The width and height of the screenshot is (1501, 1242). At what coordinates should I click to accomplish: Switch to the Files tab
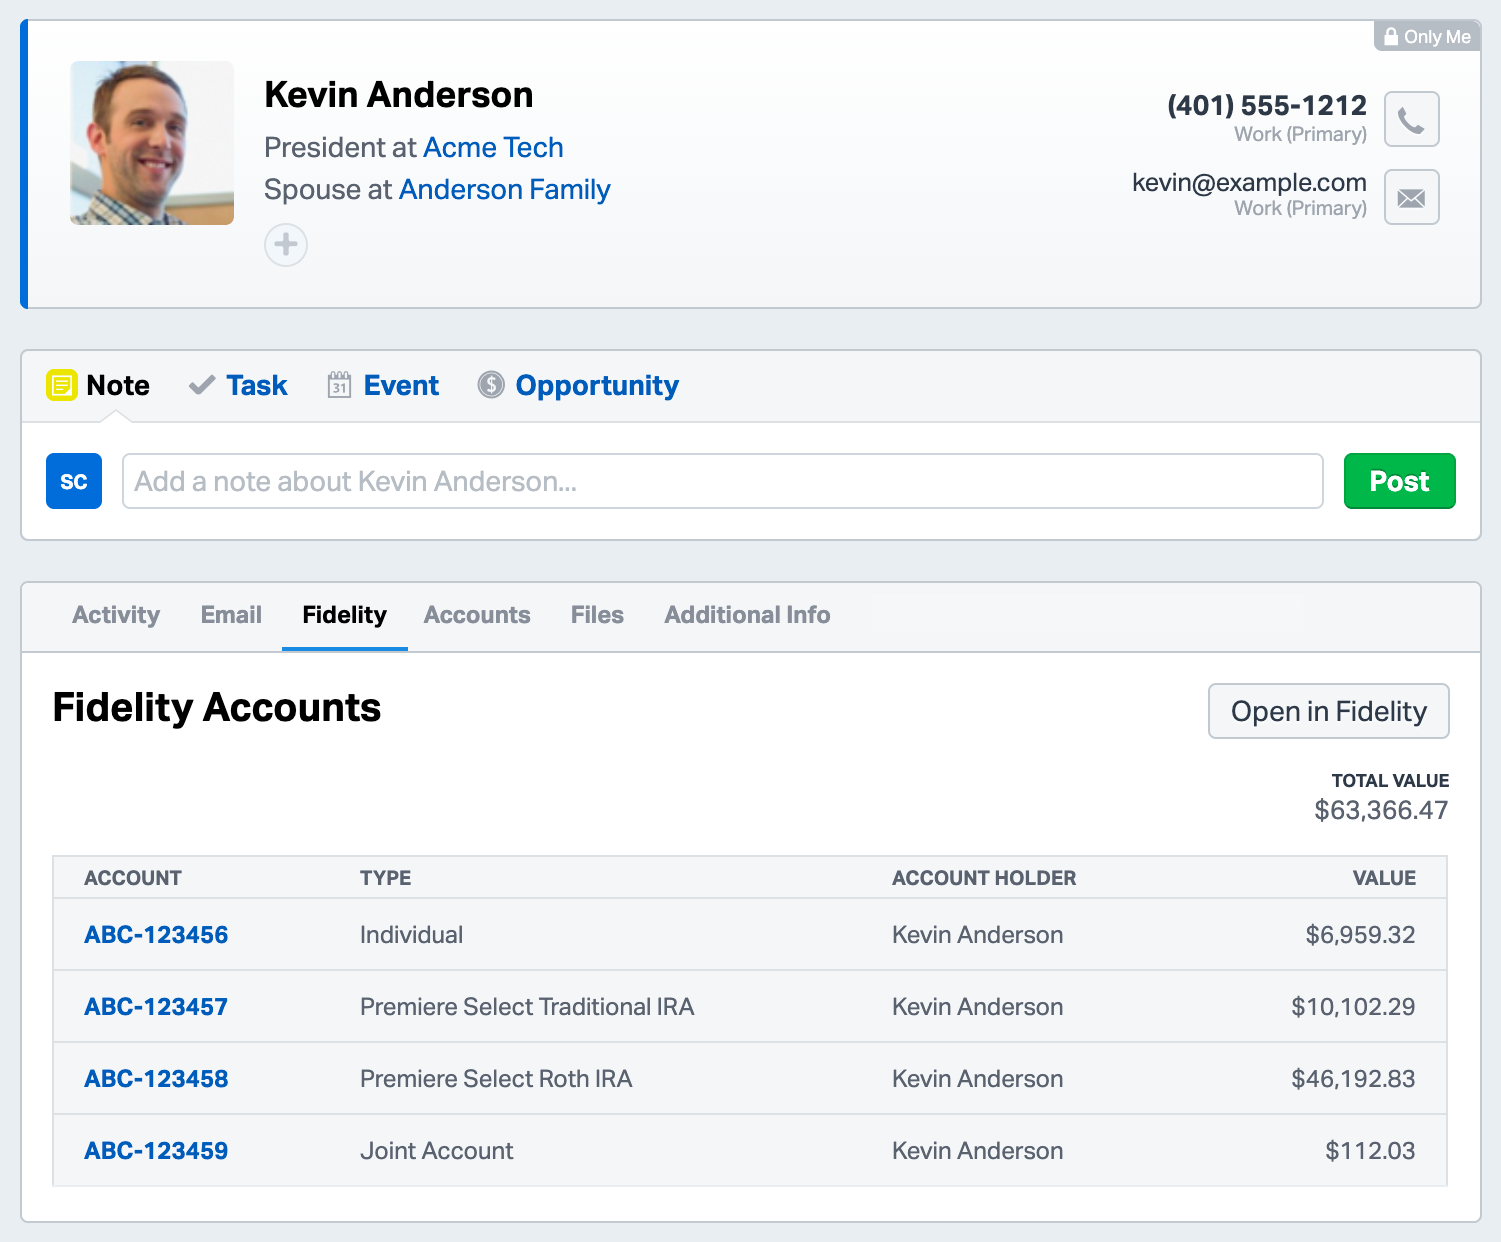[x=596, y=615]
